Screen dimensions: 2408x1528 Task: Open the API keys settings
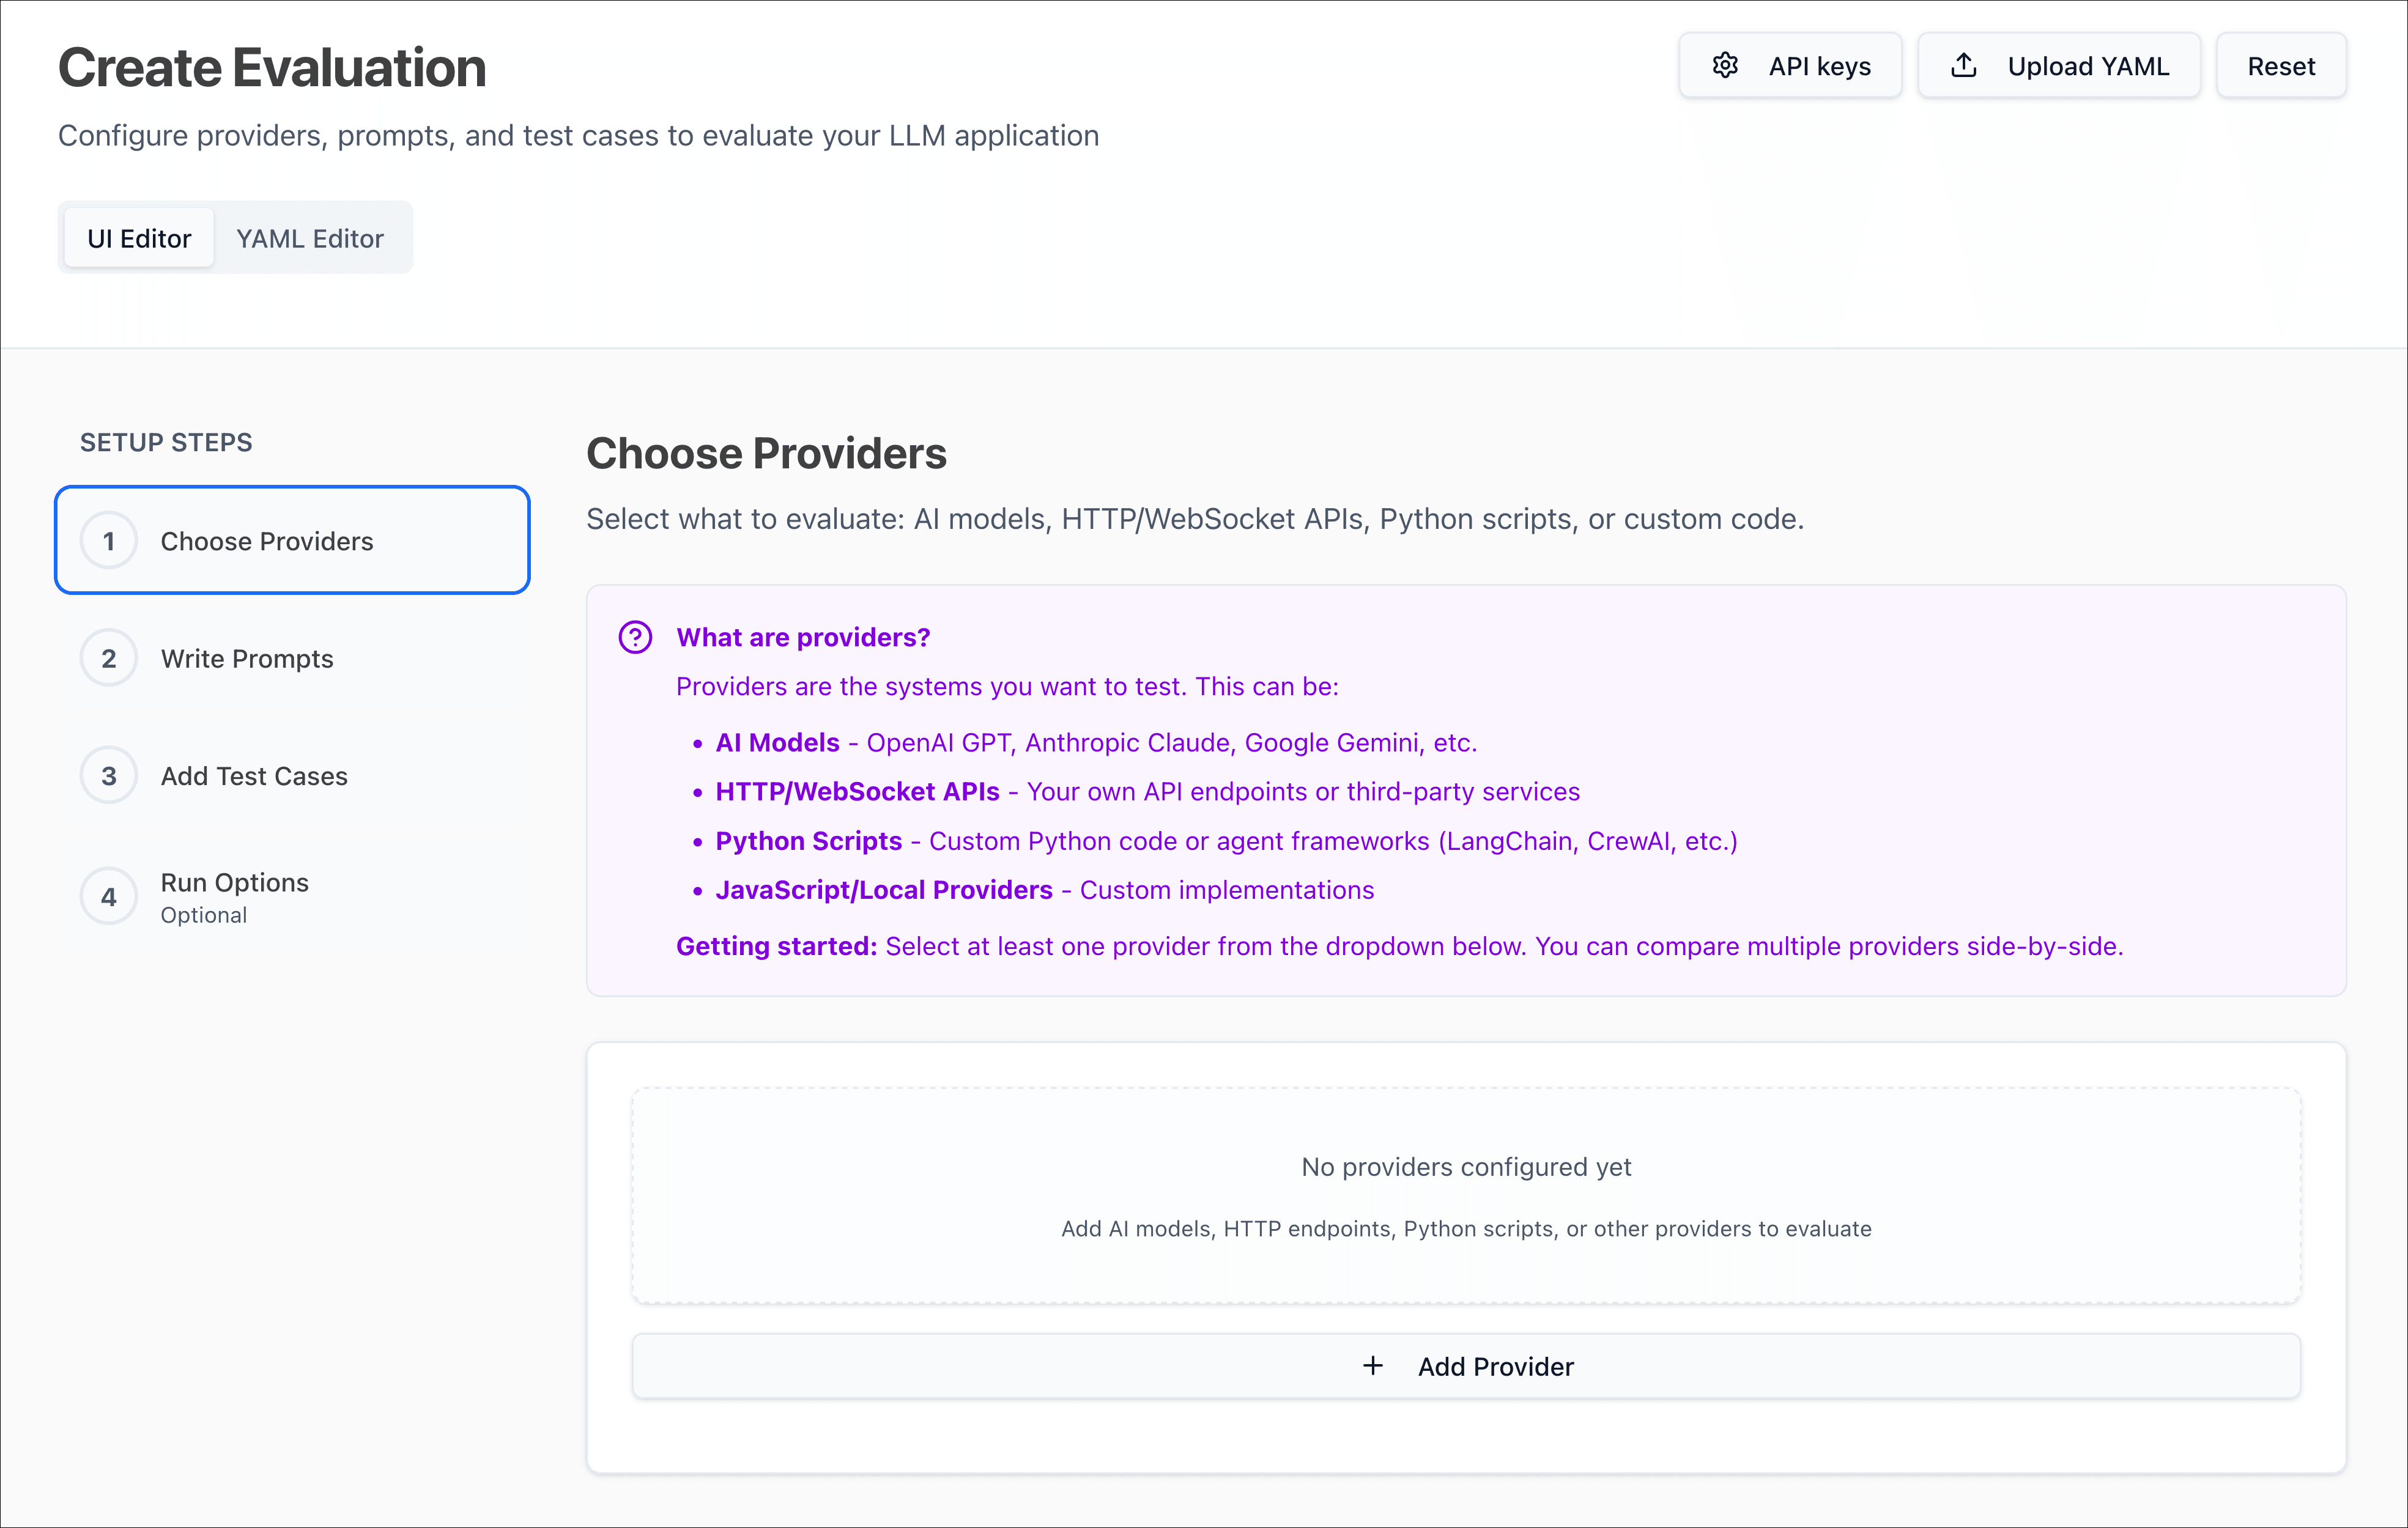pos(1790,65)
